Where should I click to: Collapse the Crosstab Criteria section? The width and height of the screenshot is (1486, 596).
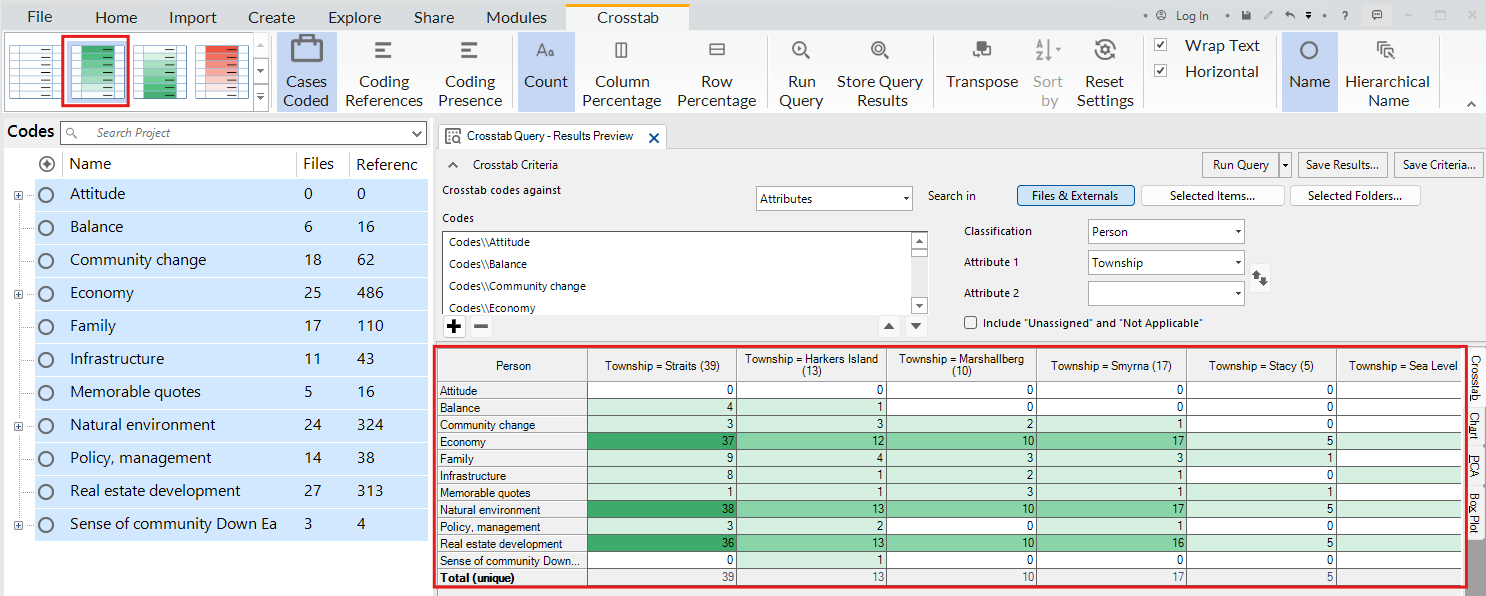(x=452, y=165)
